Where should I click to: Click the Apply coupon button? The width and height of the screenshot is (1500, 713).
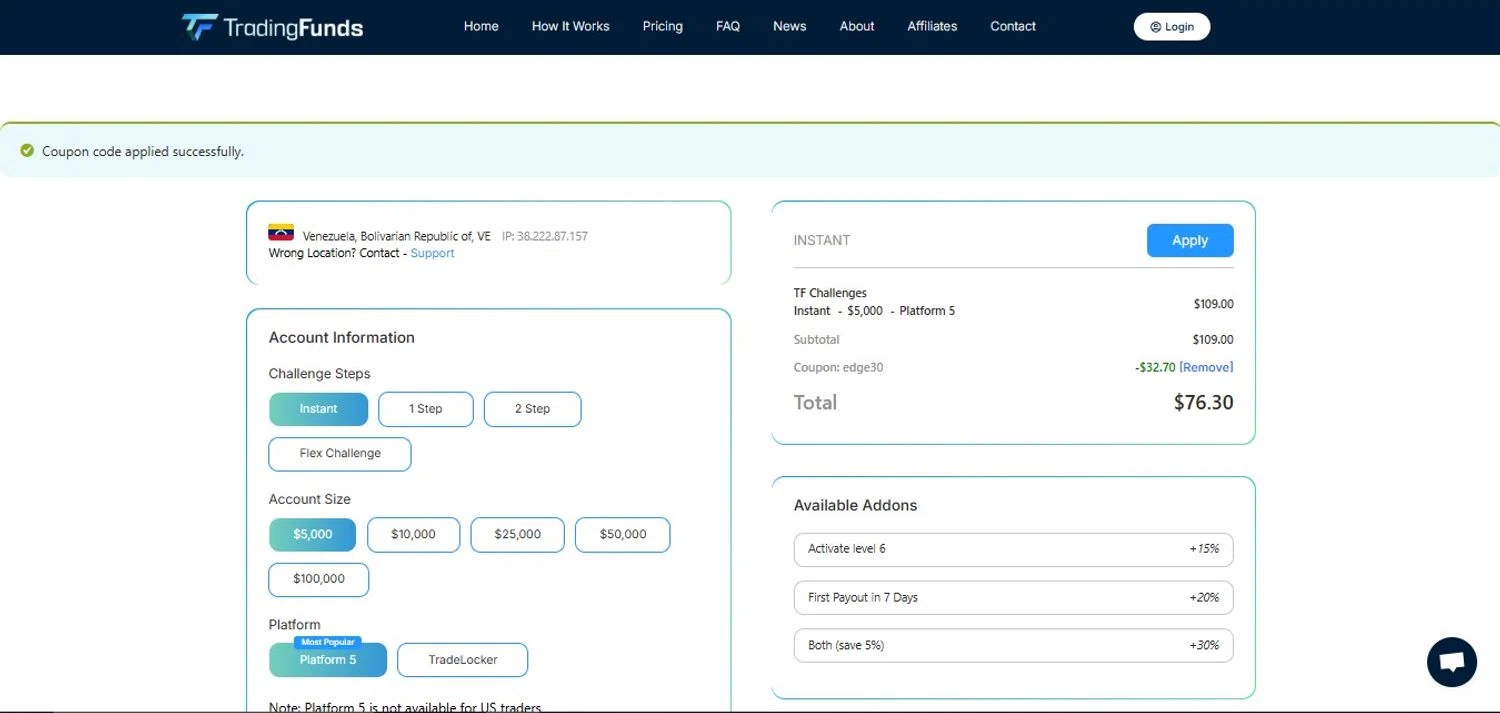[x=1190, y=240]
